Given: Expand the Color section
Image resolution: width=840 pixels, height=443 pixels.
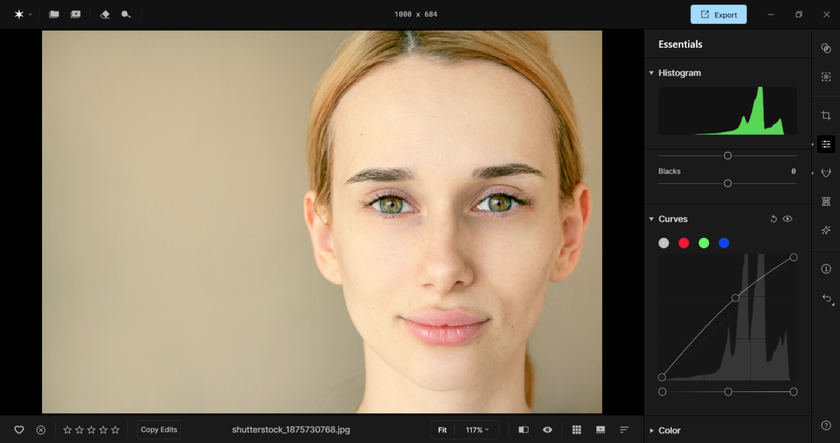Looking at the screenshot, I should pos(651,430).
